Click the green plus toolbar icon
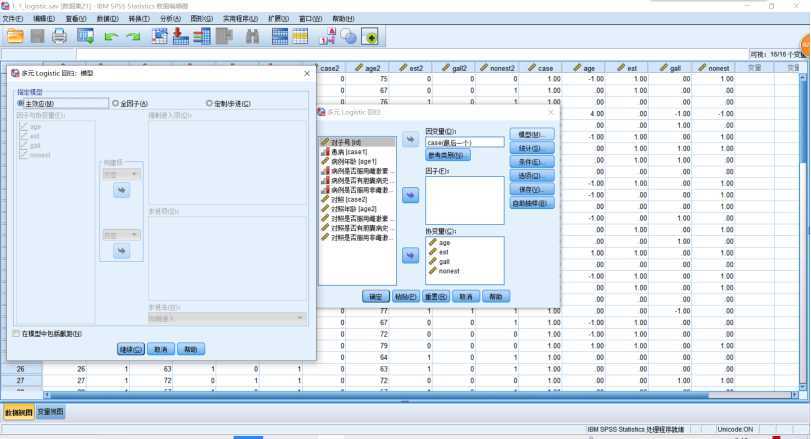 click(370, 37)
